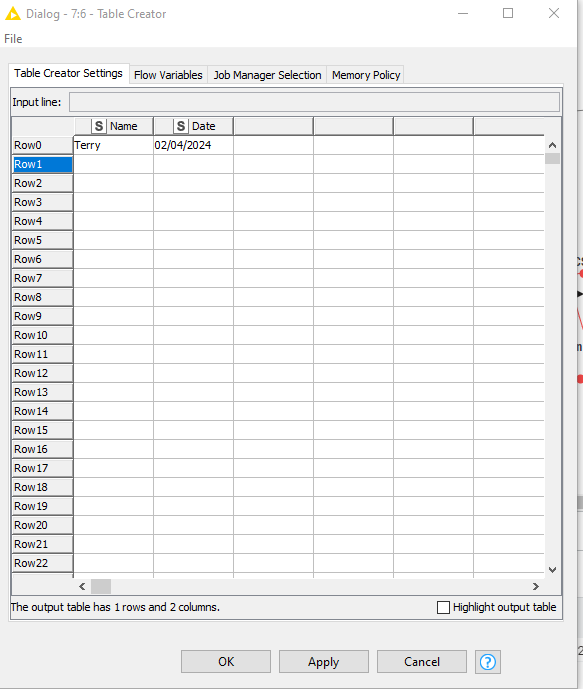Enable the Highlight output table checkbox
The height and width of the screenshot is (689, 583).
coord(443,607)
